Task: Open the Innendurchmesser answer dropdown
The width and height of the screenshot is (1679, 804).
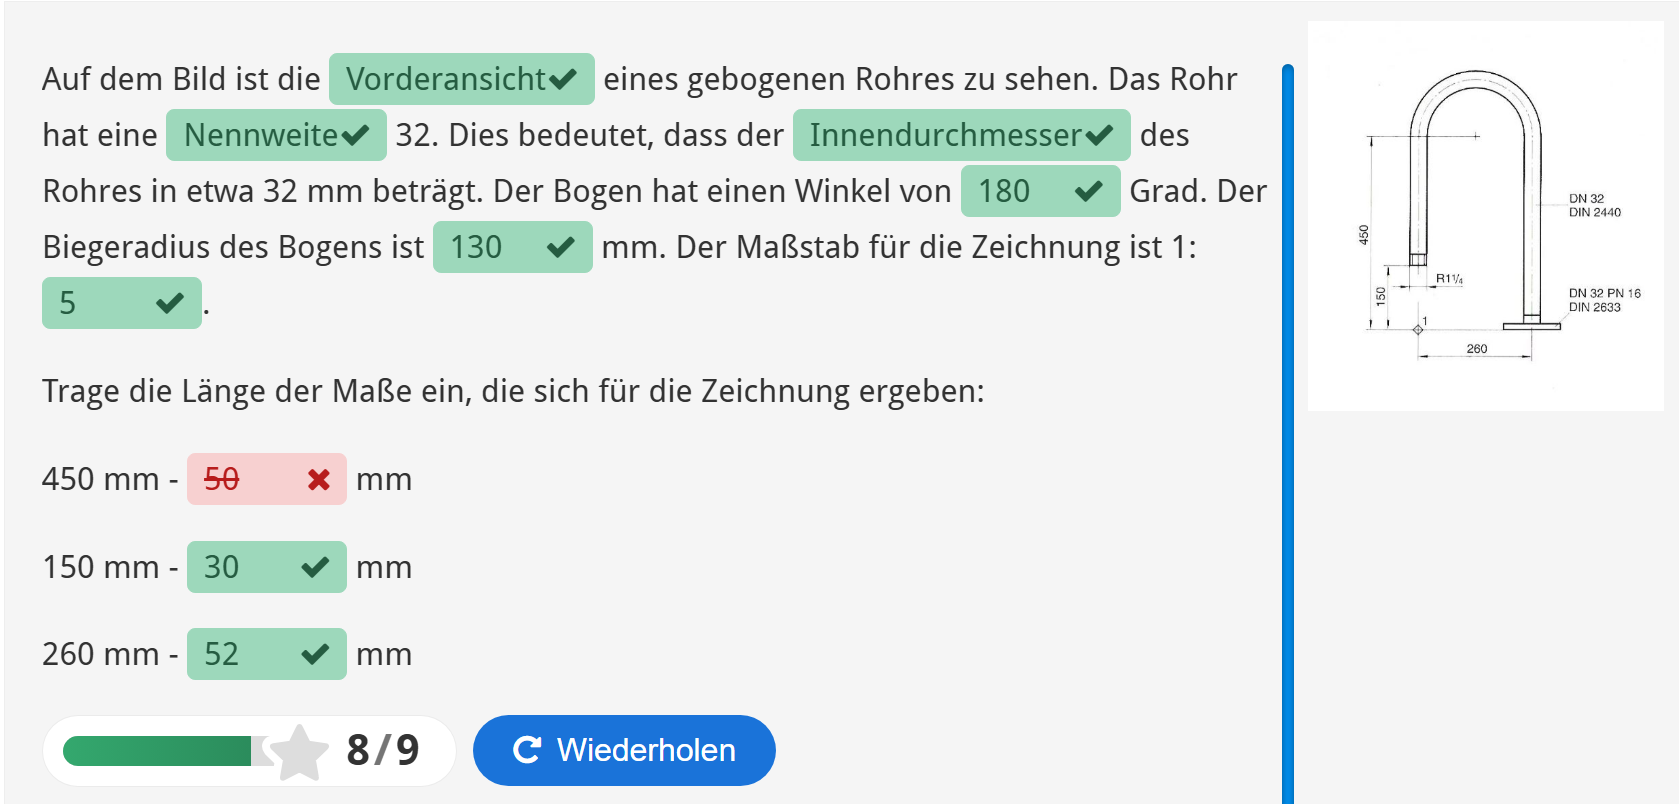Action: point(945,135)
